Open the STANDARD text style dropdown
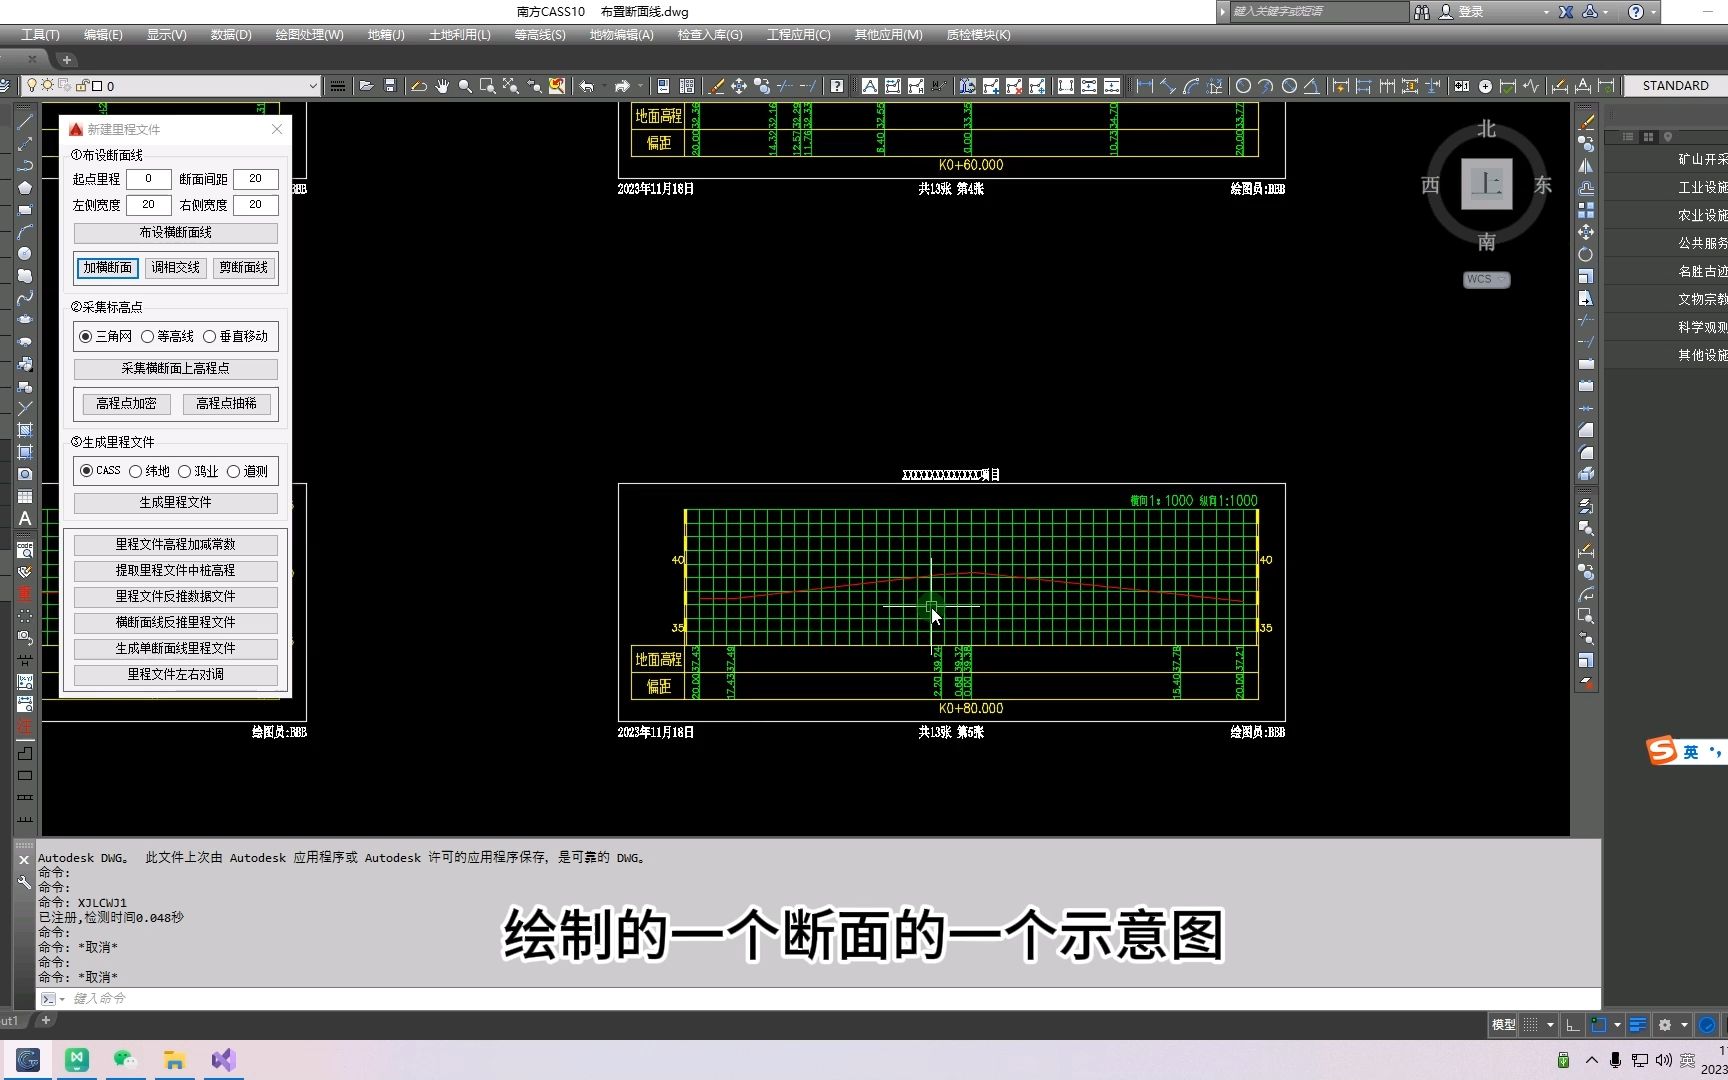 pyautogui.click(x=1675, y=86)
